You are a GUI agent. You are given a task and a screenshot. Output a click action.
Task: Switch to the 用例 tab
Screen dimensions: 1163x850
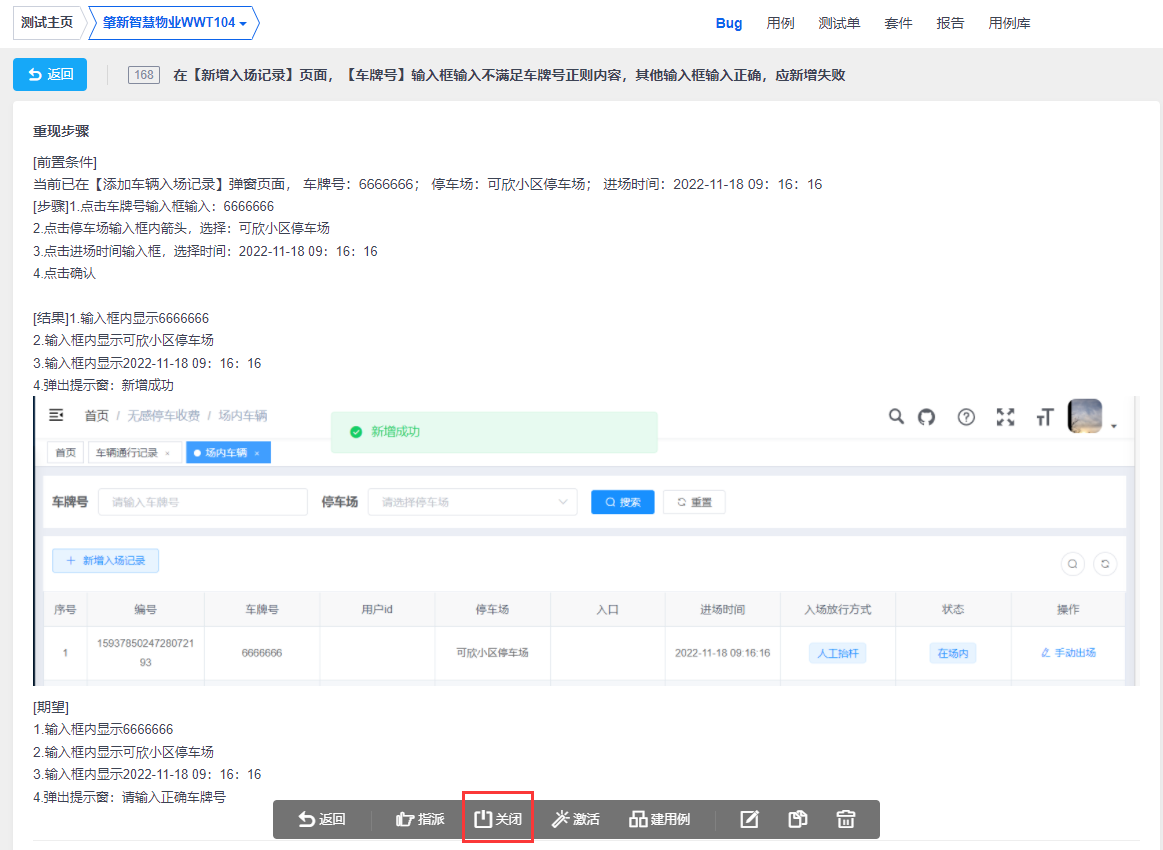click(780, 23)
